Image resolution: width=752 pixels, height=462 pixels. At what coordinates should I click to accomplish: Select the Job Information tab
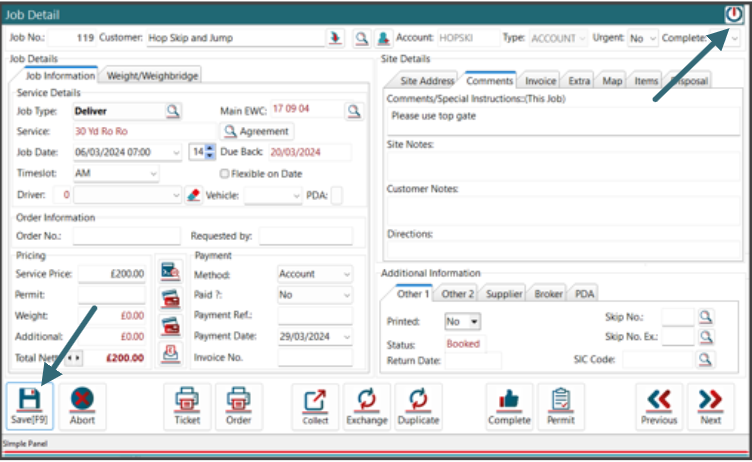60,75
